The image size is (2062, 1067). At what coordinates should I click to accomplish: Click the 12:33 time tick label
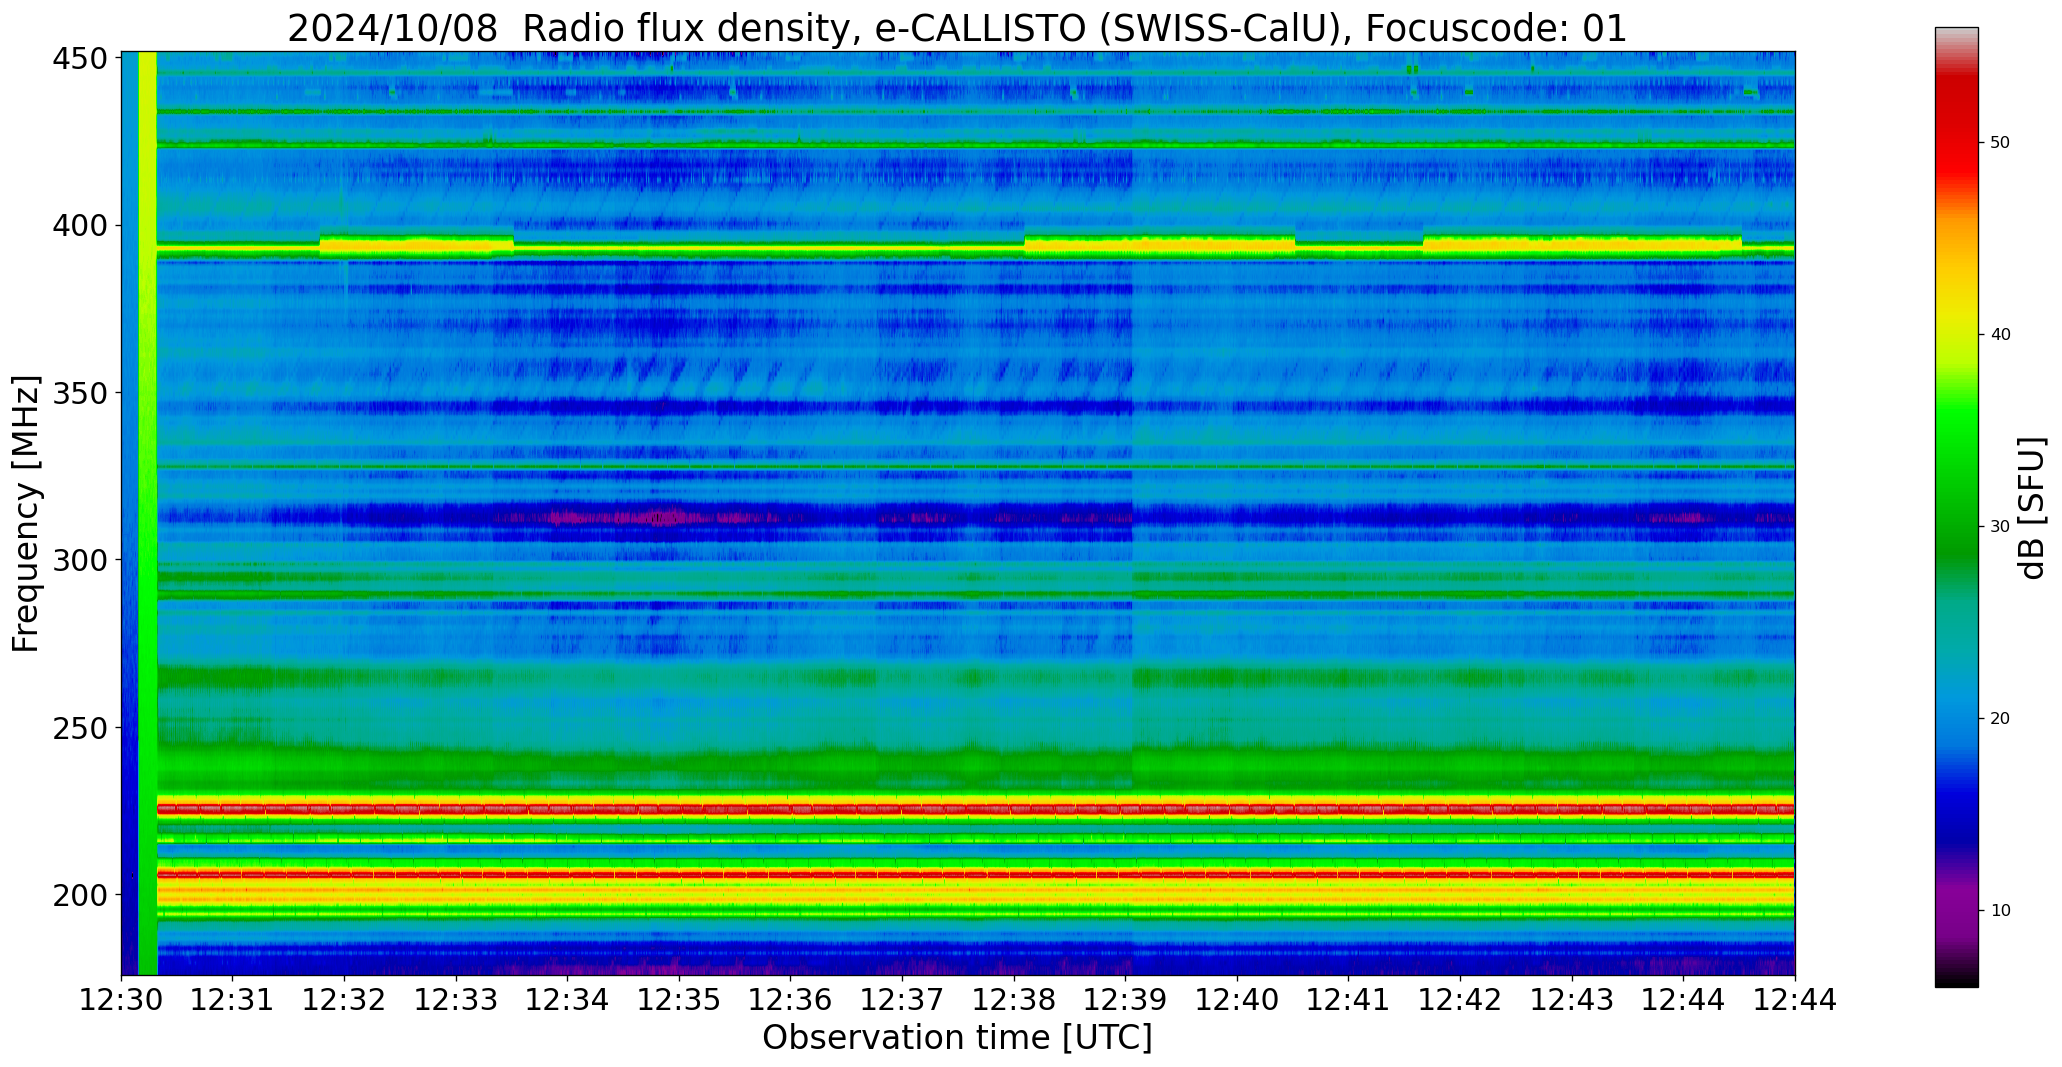click(x=456, y=999)
